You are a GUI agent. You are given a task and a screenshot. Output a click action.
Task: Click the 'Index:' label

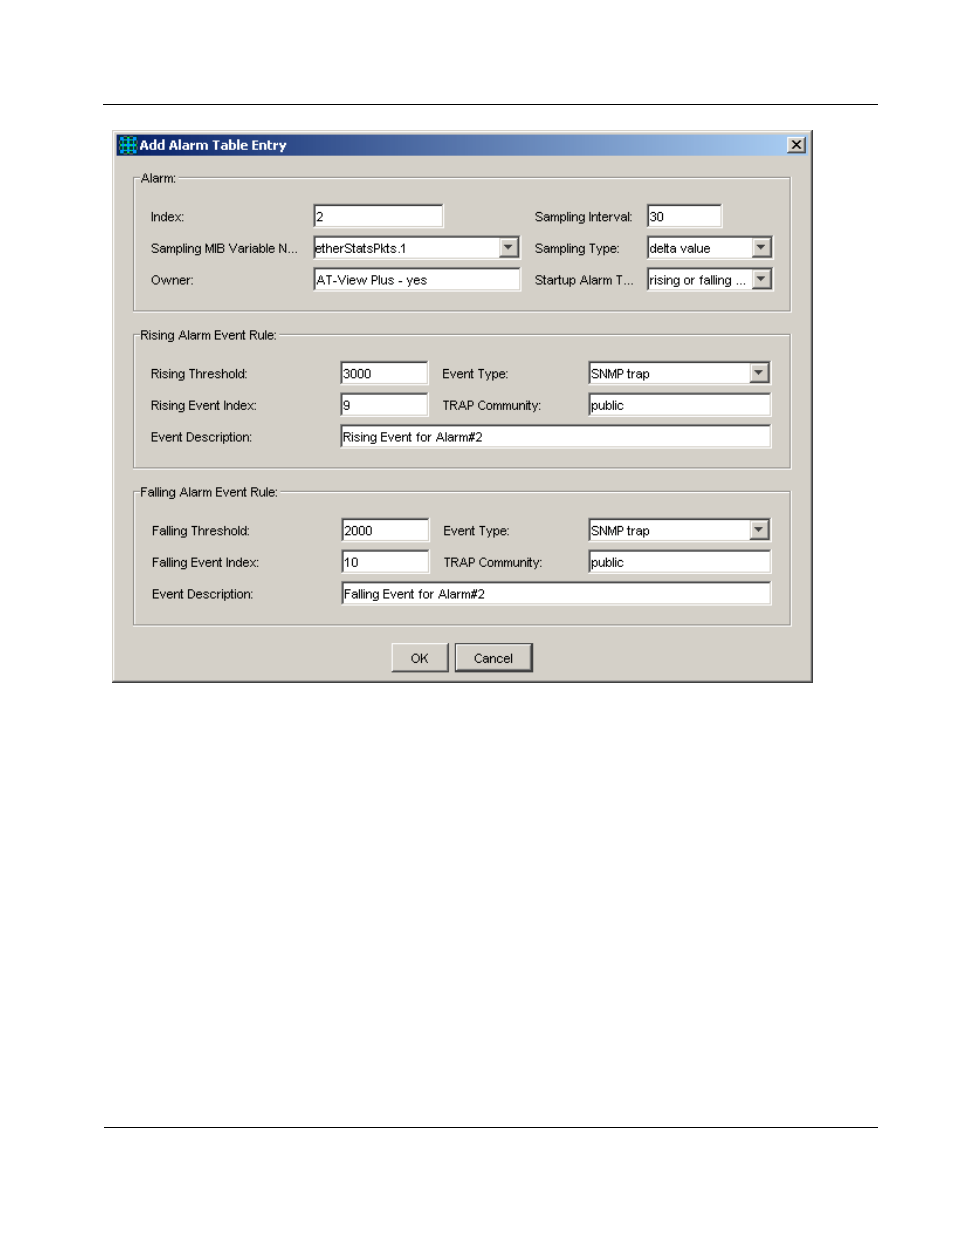(x=167, y=217)
